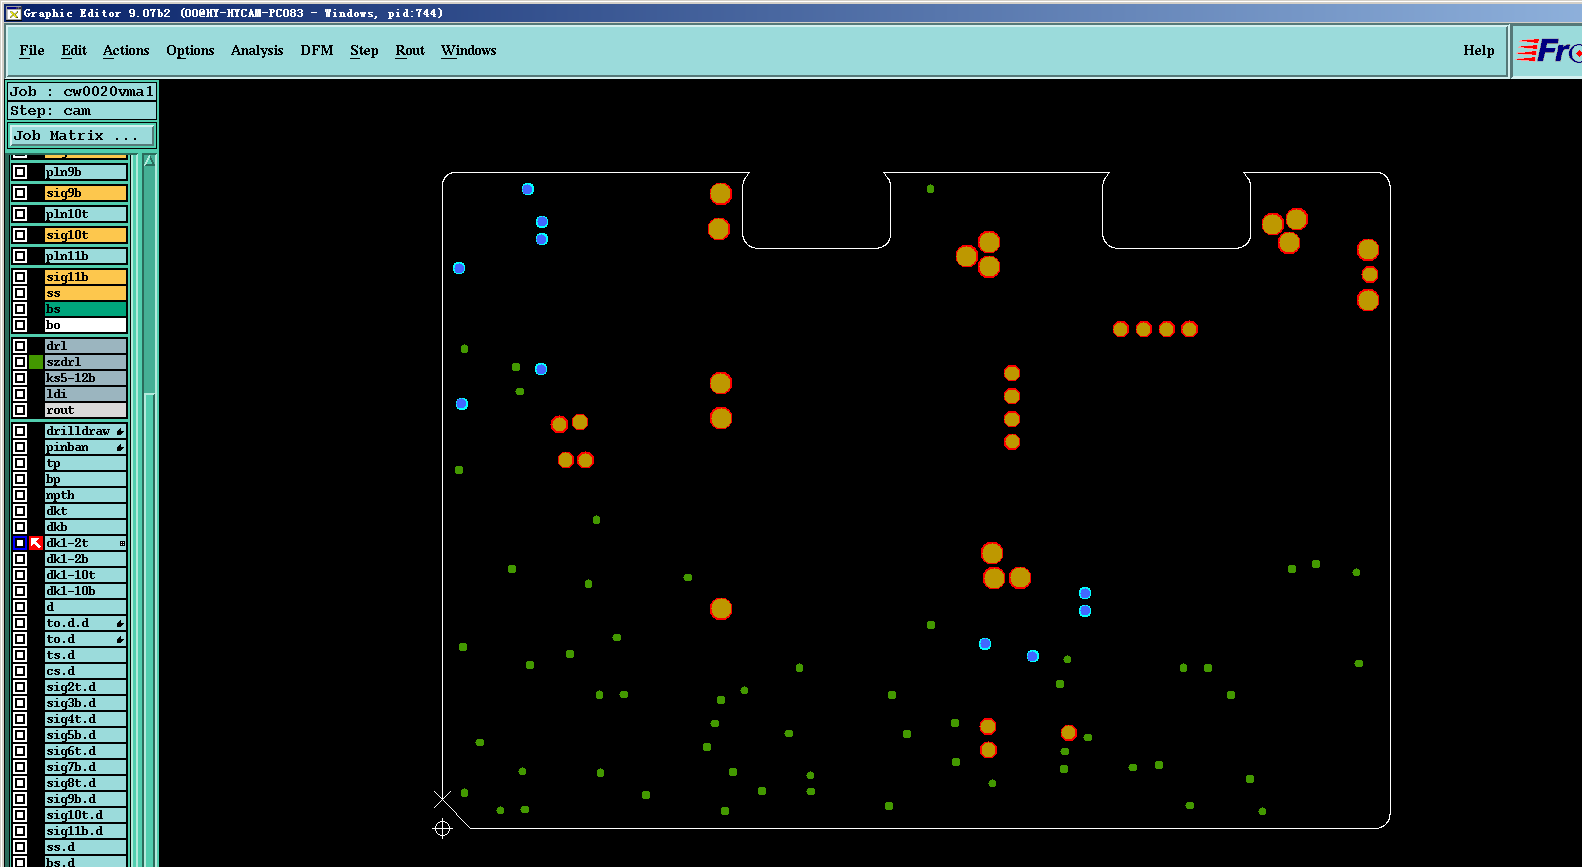
Task: Select the ldi layer name
Action: click(86, 394)
